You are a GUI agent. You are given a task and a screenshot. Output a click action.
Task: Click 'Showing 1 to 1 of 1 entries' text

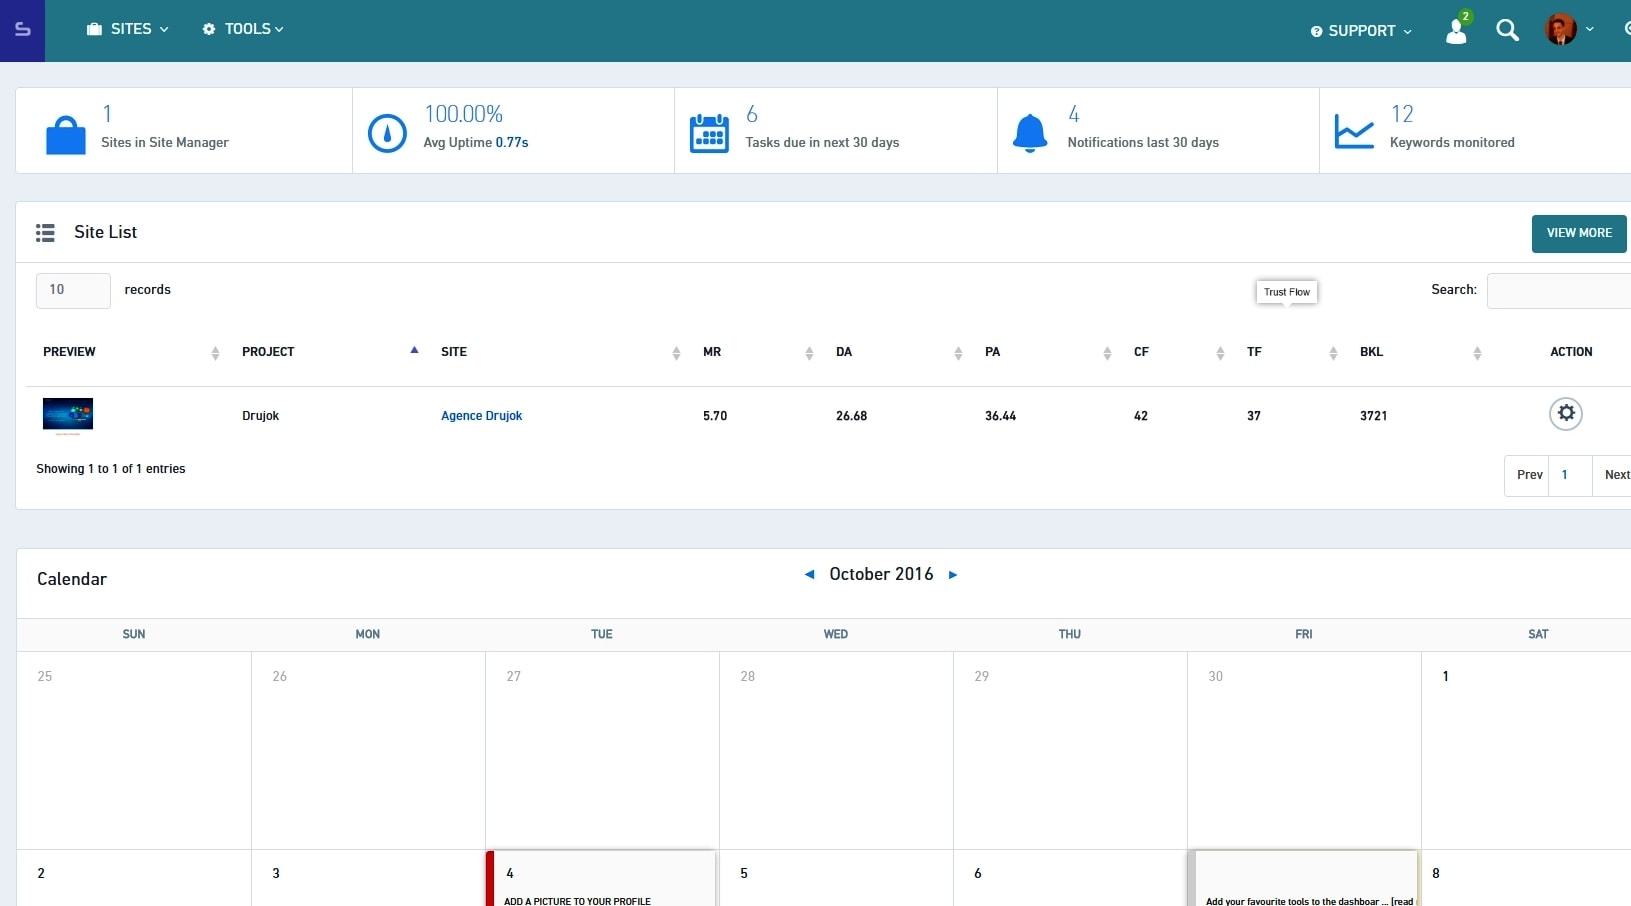pyautogui.click(x=111, y=469)
